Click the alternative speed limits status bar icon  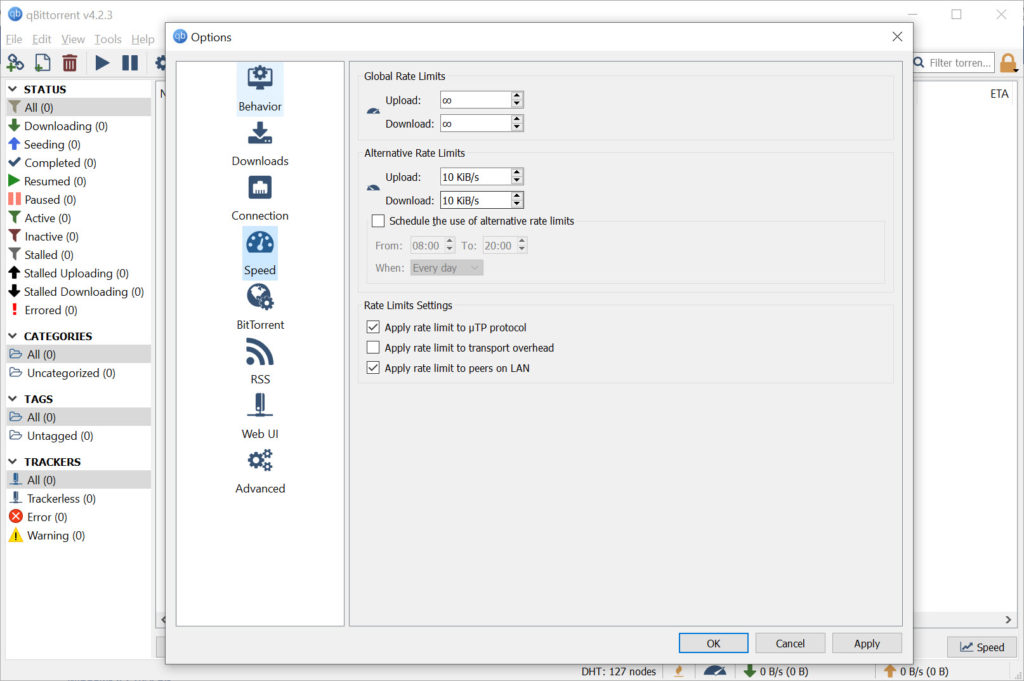[x=714, y=671]
